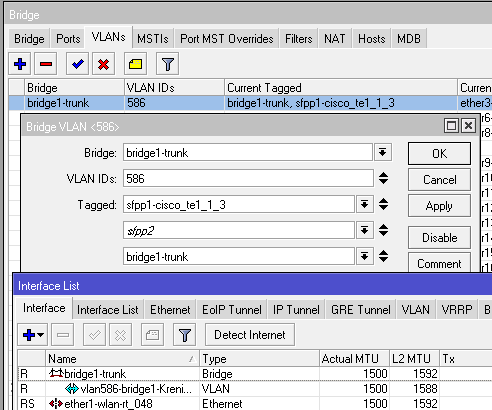Screen dimensions: 492x410
Task: Click bridge icon next to bridge1-trunk interface
Action: (56, 374)
